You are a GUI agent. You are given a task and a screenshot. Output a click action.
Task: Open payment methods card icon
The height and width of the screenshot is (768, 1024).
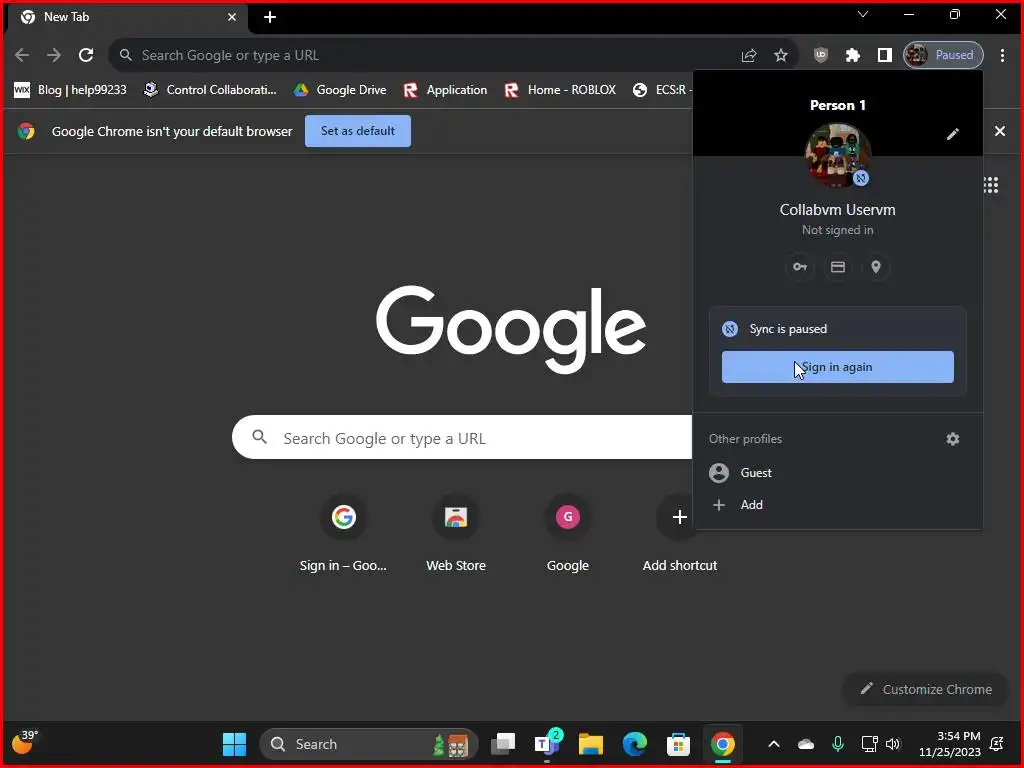tap(838, 267)
